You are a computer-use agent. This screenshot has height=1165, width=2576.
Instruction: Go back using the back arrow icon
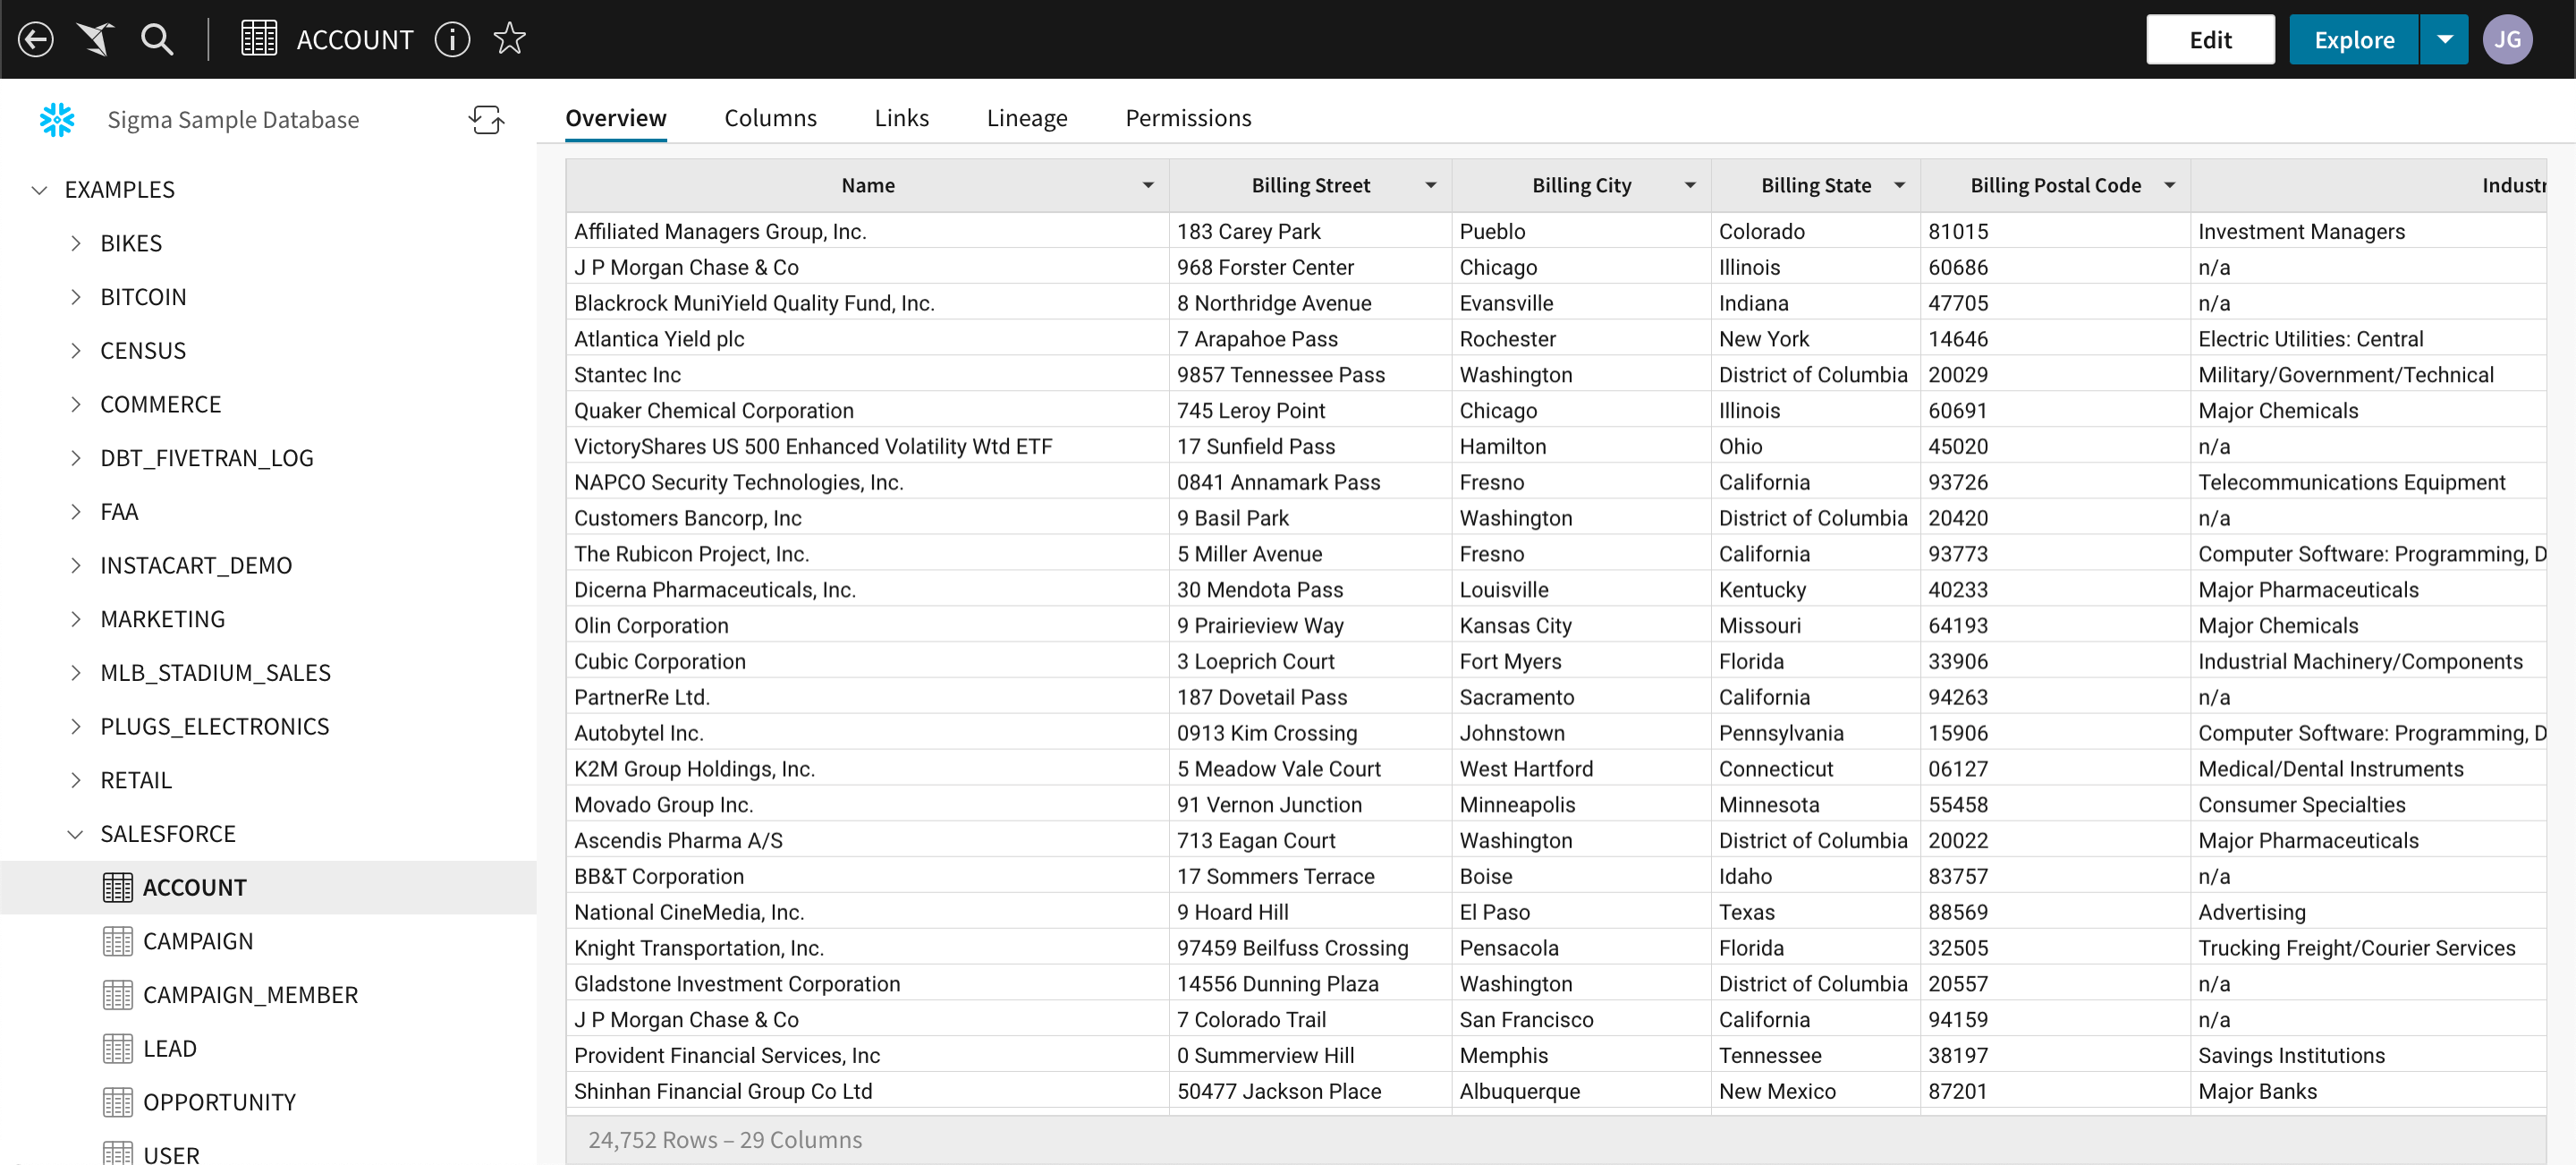(36, 40)
